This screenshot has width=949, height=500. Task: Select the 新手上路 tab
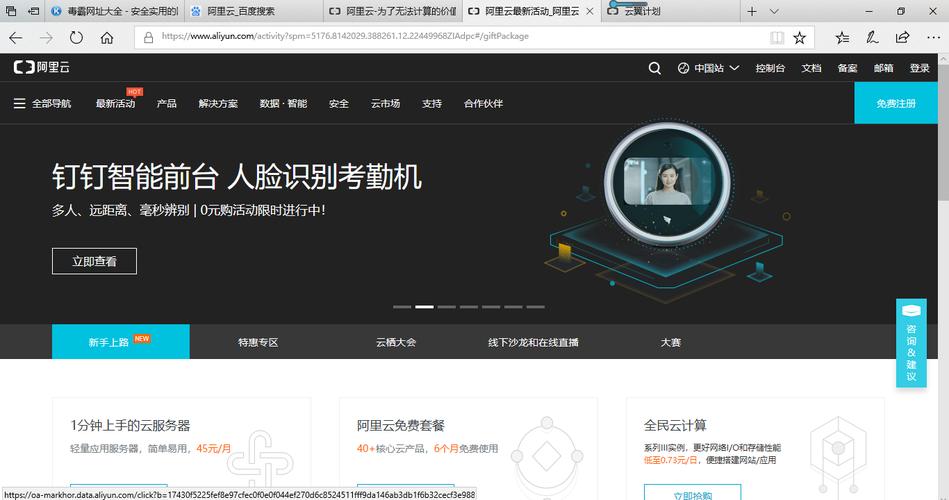click(x=120, y=341)
